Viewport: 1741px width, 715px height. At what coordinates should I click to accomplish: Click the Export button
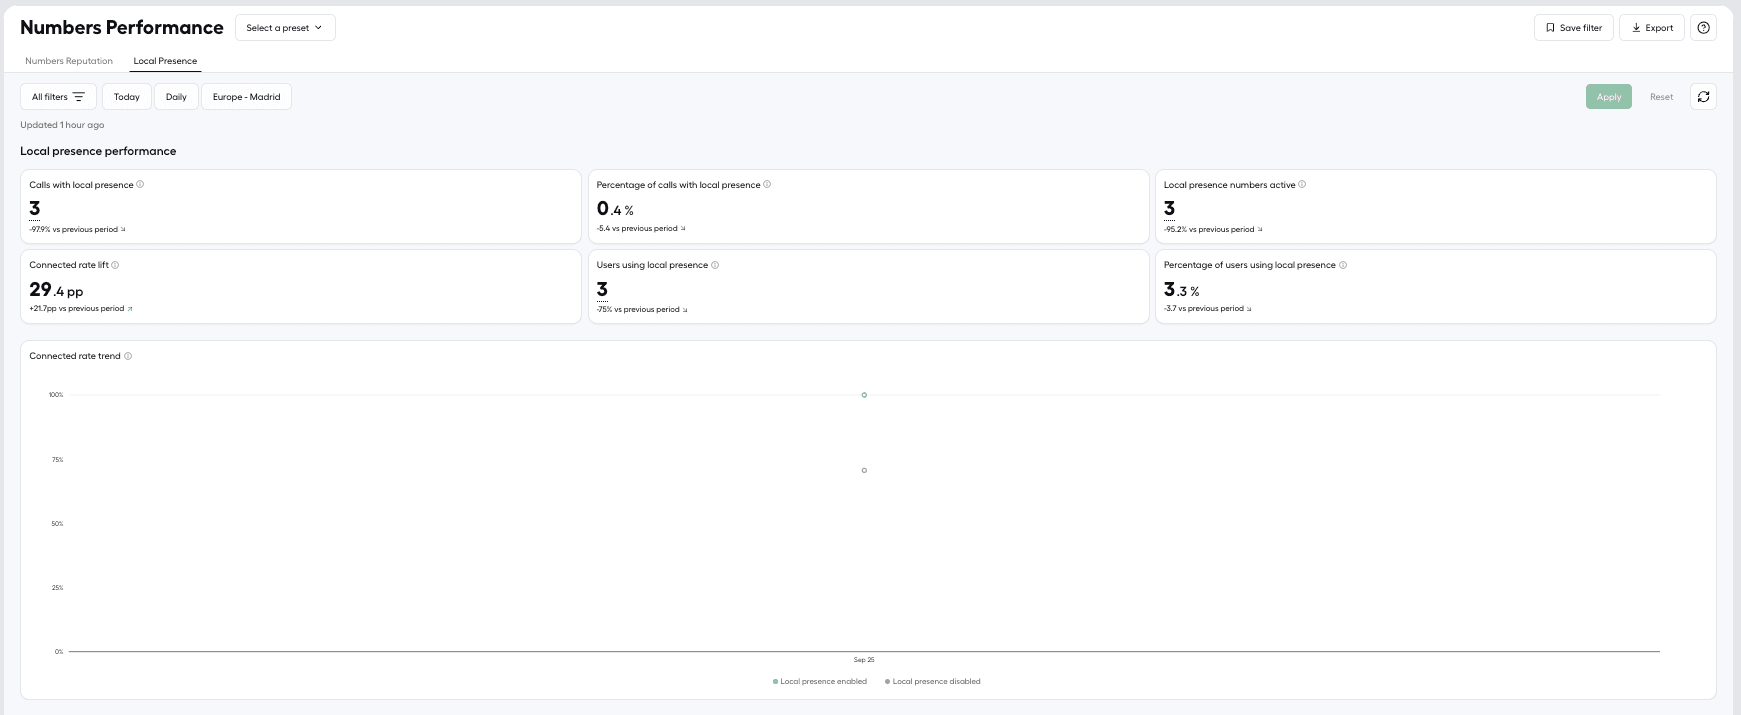(x=1652, y=28)
